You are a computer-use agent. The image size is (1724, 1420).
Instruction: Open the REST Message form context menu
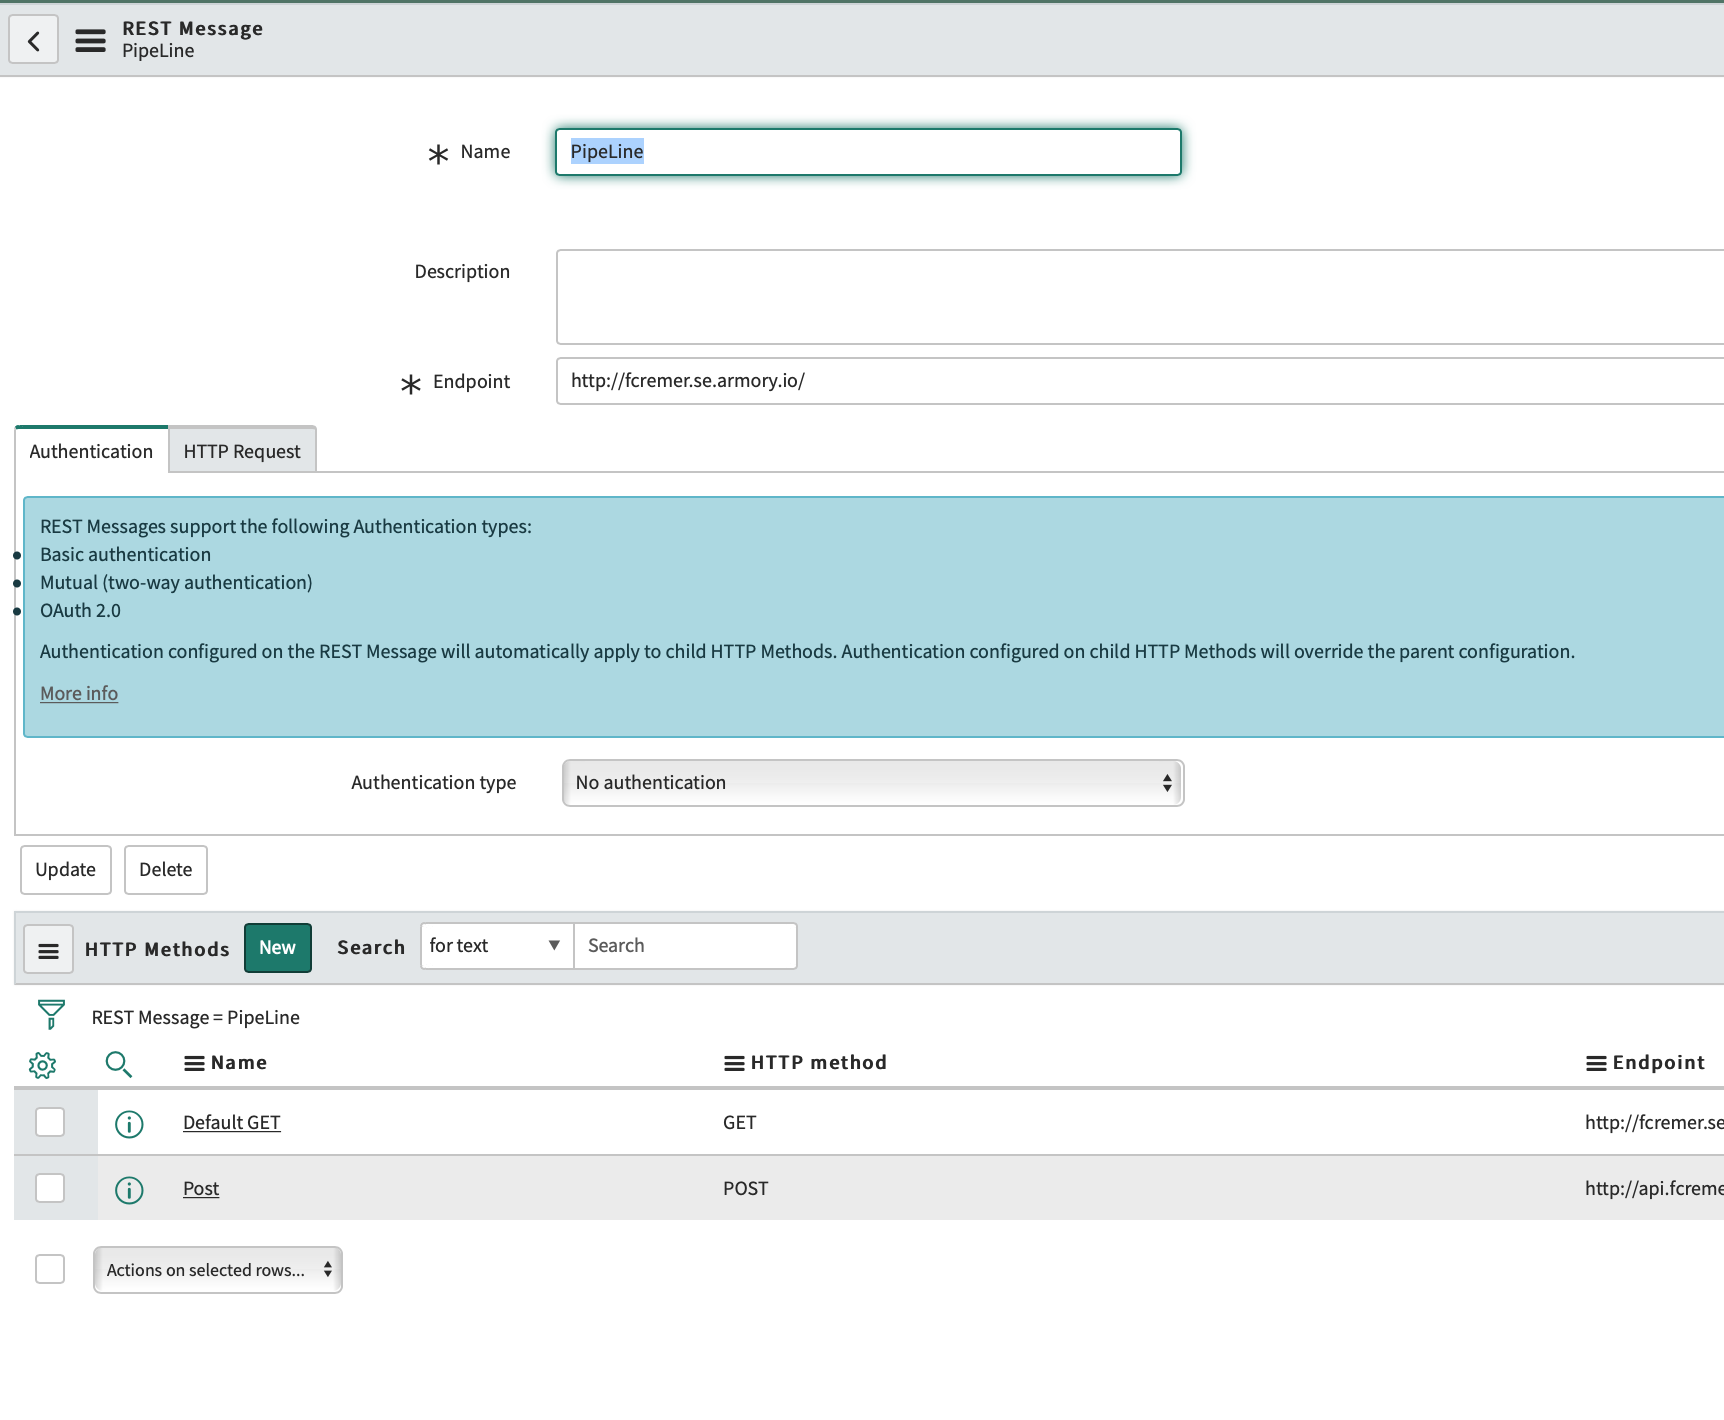[90, 41]
